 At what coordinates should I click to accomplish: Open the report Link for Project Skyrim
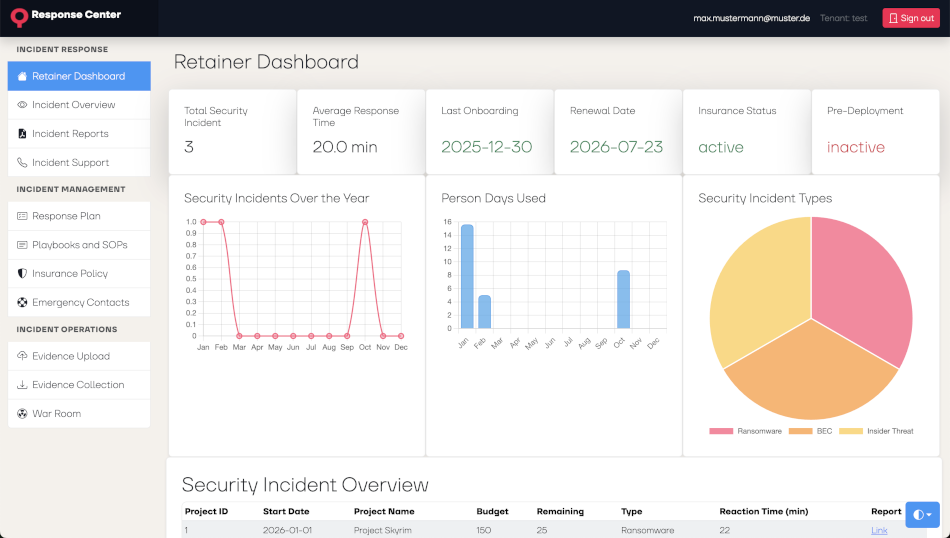879,530
